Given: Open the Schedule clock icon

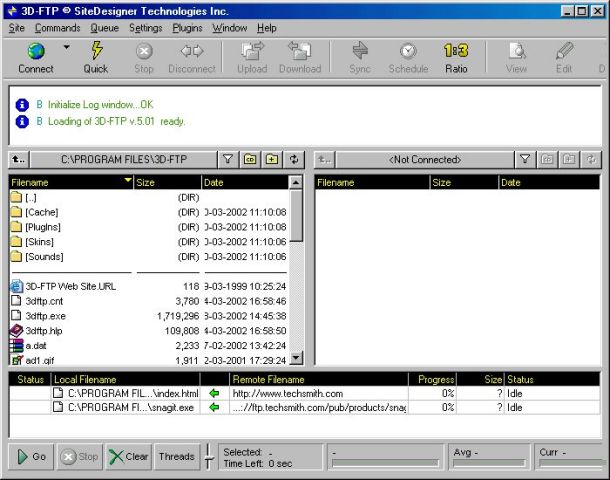Looking at the screenshot, I should [408, 51].
